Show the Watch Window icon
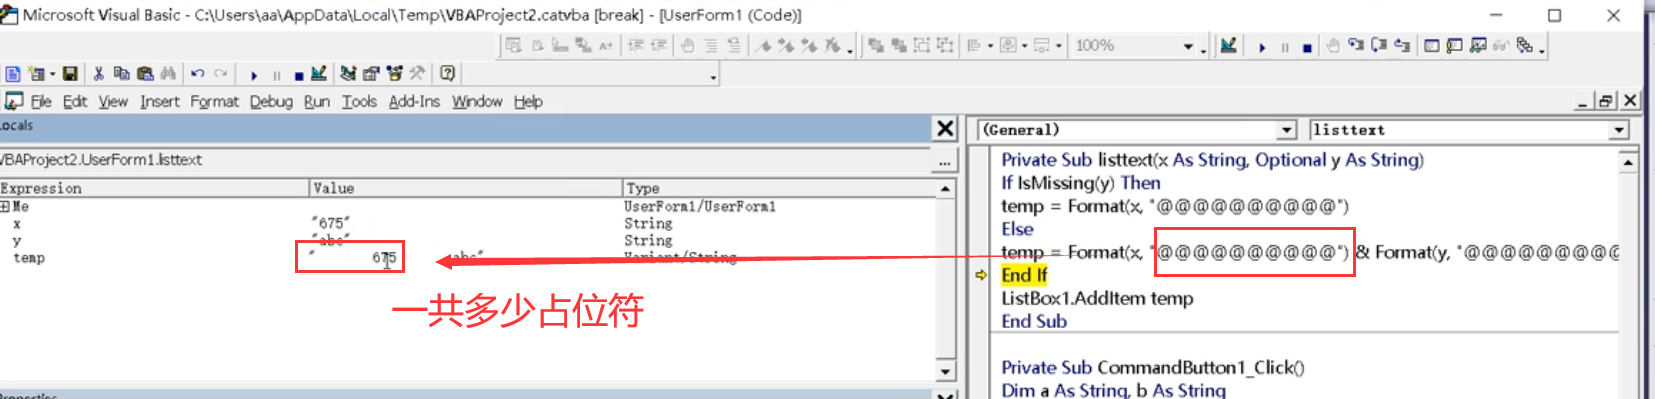 [1478, 46]
